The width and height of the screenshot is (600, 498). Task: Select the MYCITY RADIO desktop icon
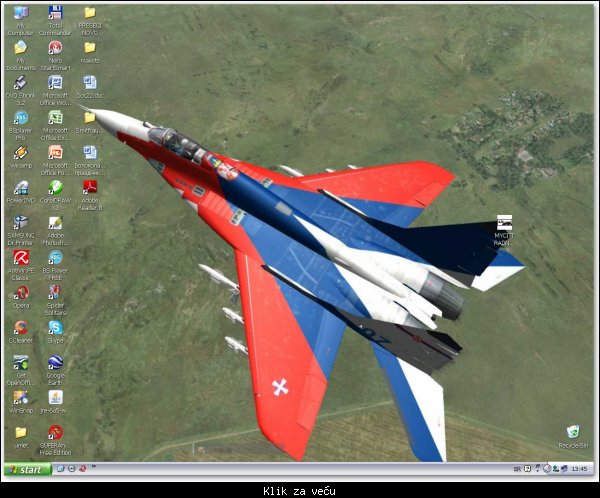(504, 230)
